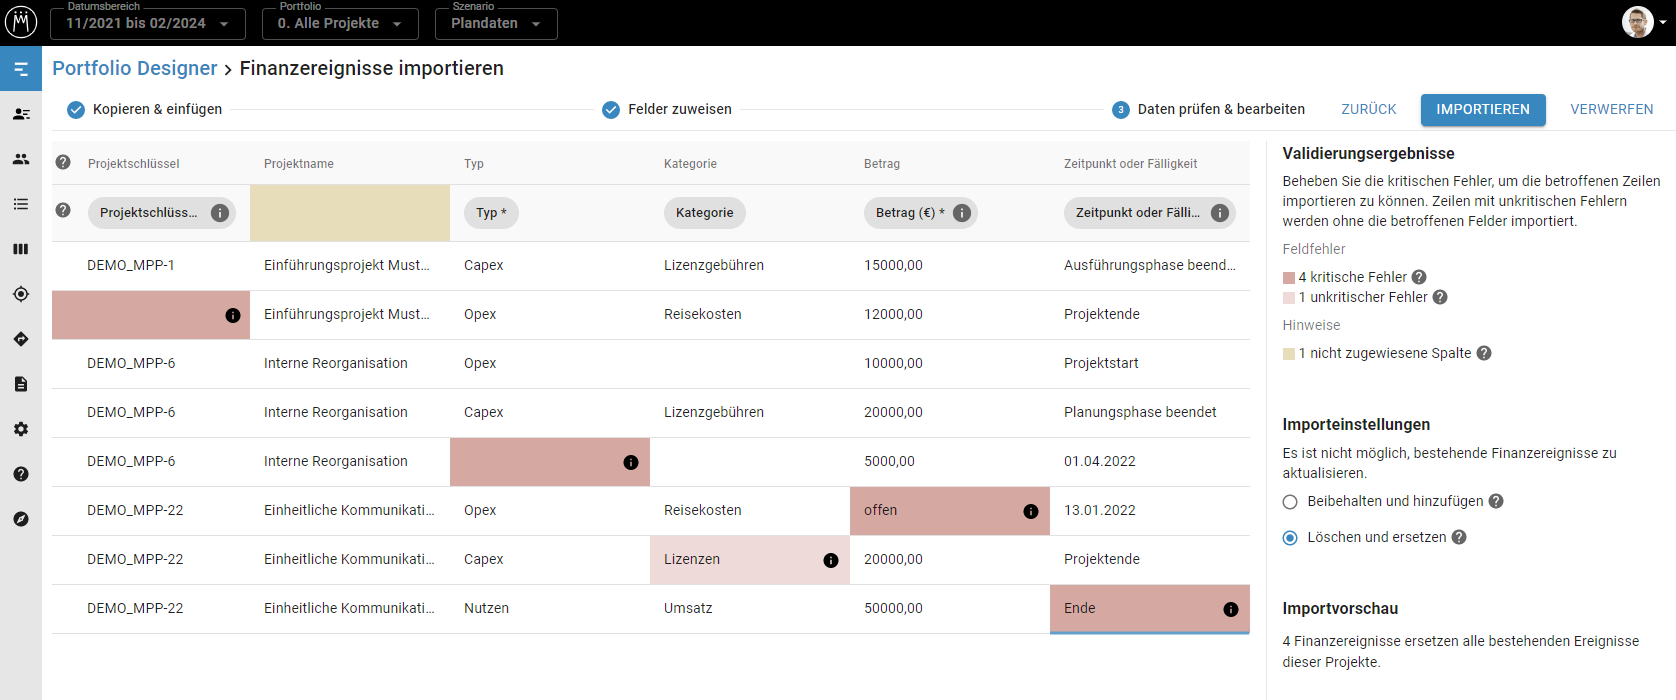
Task: Open settings gear in the sidebar
Action: [x=21, y=429]
